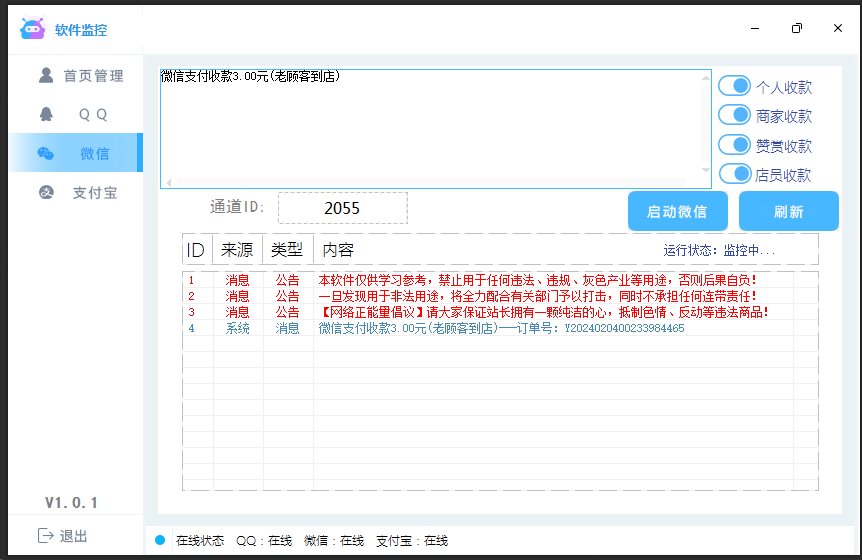The width and height of the screenshot is (862, 560).
Task: Toggle the 赞赏收款 switch
Action: (x=734, y=145)
